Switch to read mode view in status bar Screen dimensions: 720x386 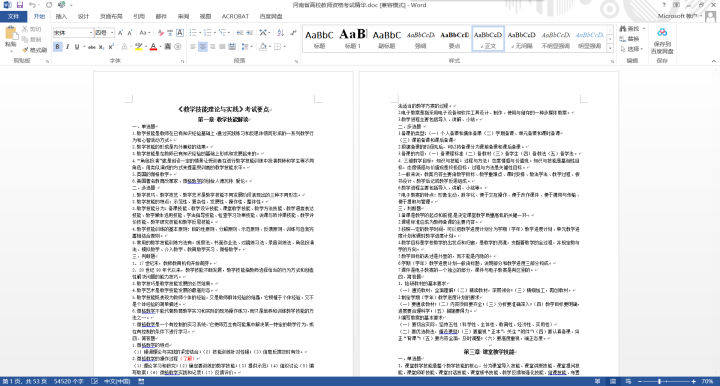[x=597, y=381]
